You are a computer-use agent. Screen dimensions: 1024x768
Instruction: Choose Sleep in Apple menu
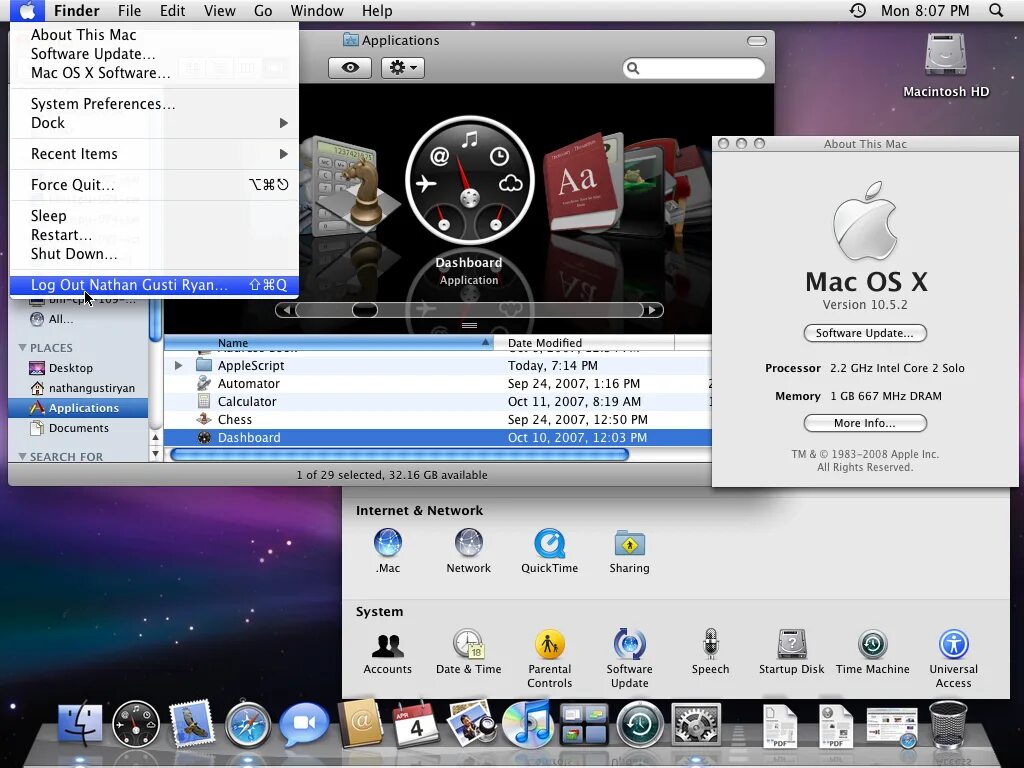tap(154, 216)
